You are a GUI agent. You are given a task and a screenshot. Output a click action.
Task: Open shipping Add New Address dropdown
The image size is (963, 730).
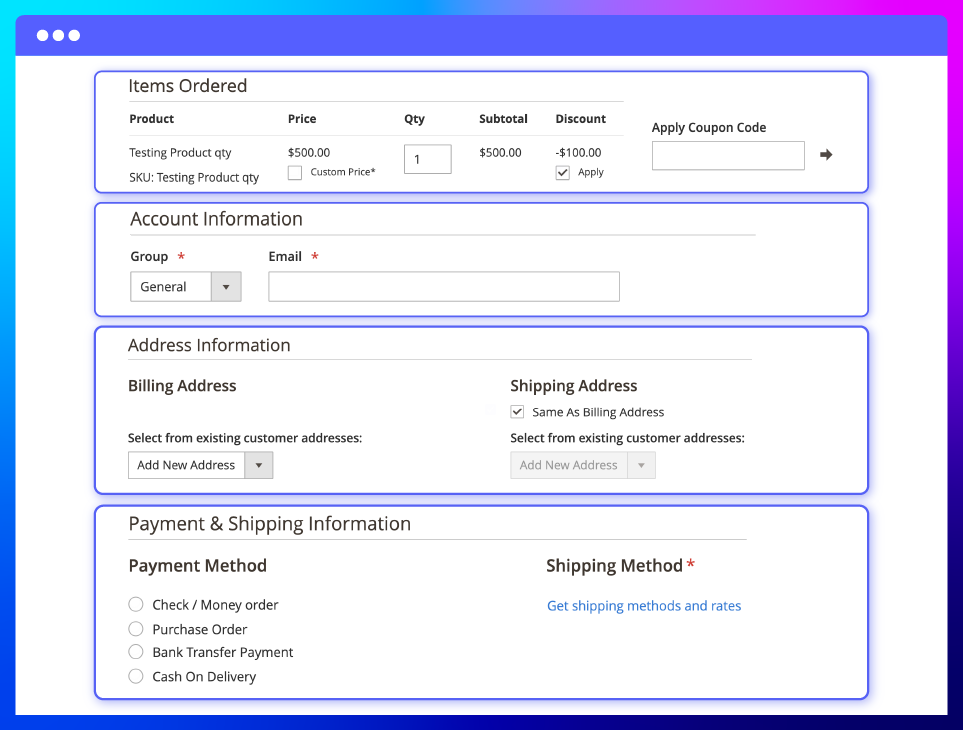[582, 465]
